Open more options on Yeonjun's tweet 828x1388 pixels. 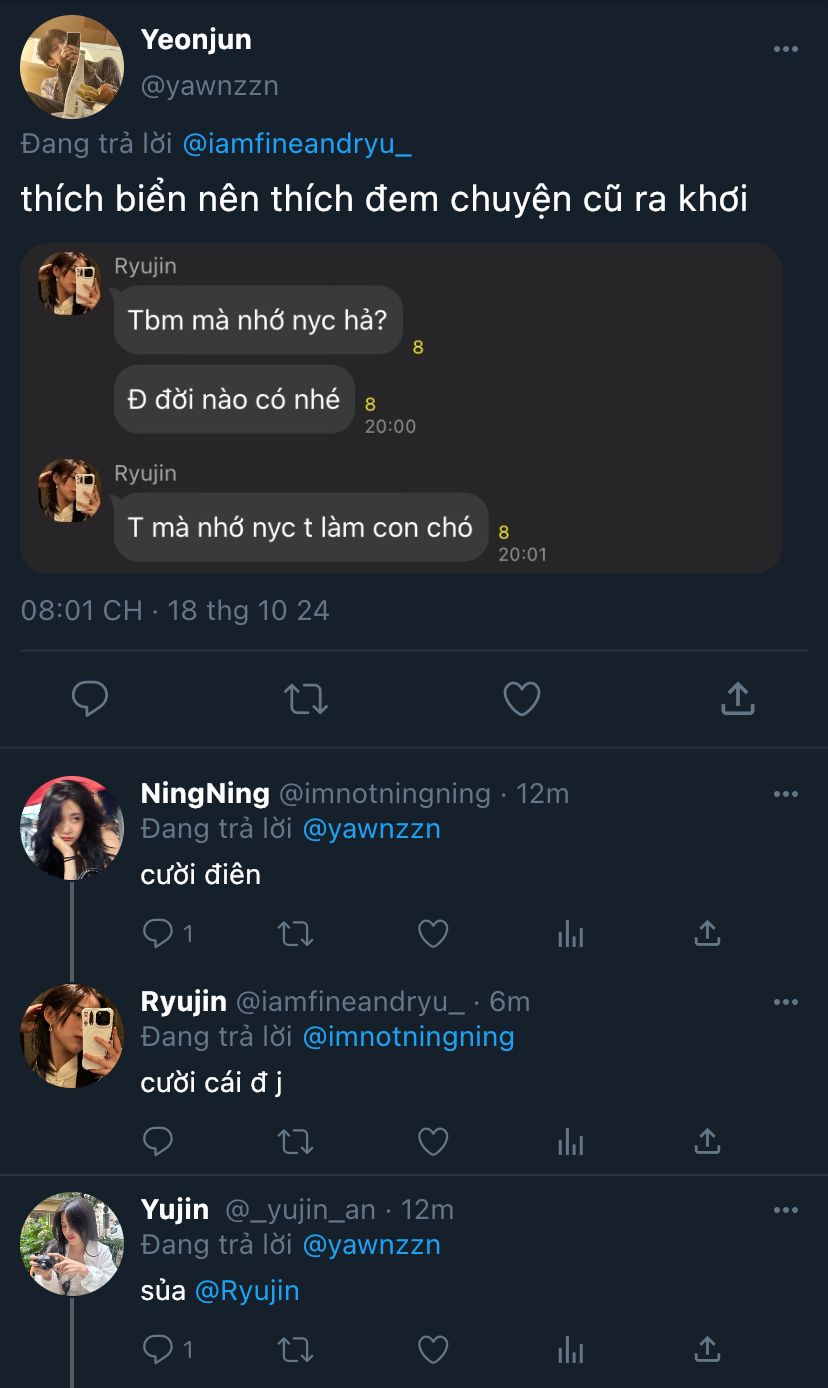coord(786,49)
